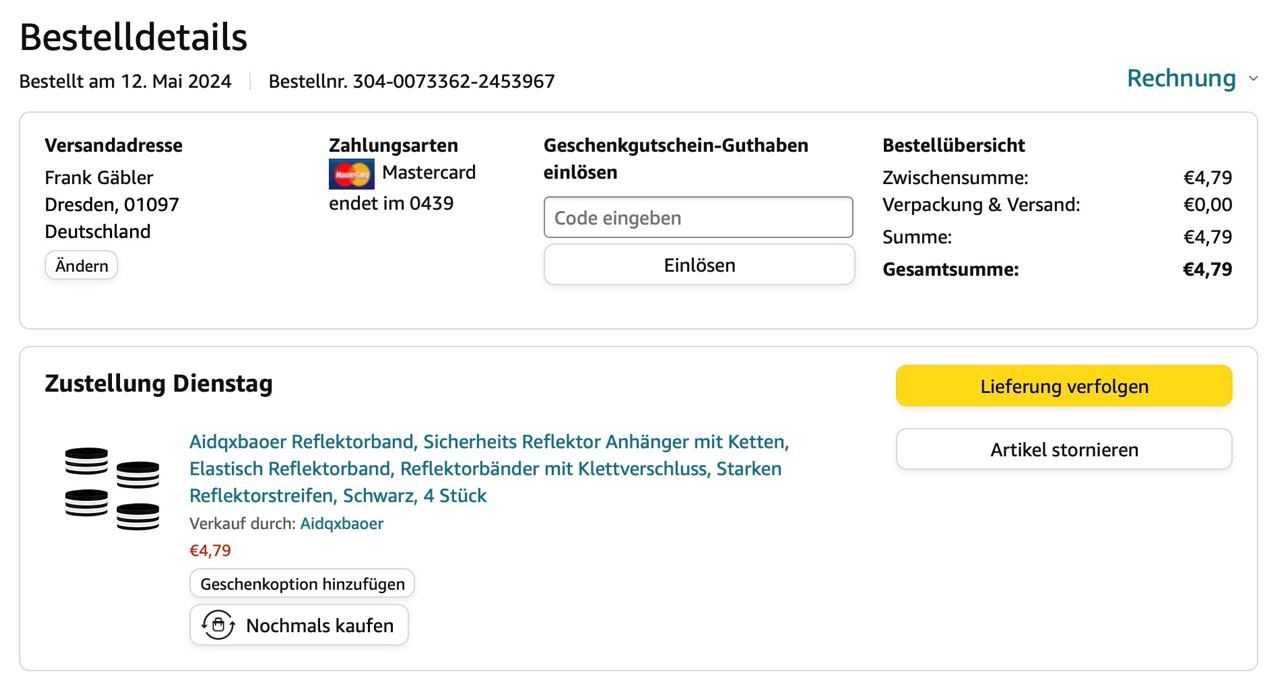Image resolution: width=1280 pixels, height=693 pixels.
Task: Click the Zustellung Dienstag delivery heading
Action: click(158, 383)
